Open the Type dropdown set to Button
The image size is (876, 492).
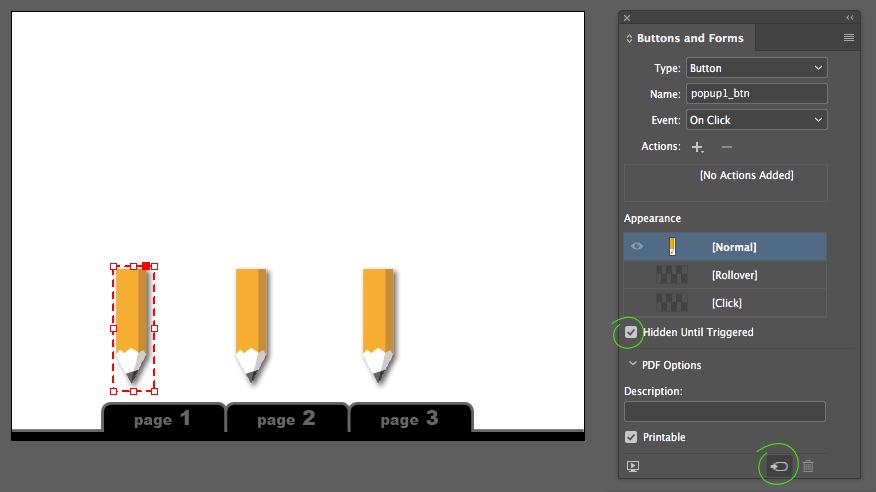click(x=756, y=68)
